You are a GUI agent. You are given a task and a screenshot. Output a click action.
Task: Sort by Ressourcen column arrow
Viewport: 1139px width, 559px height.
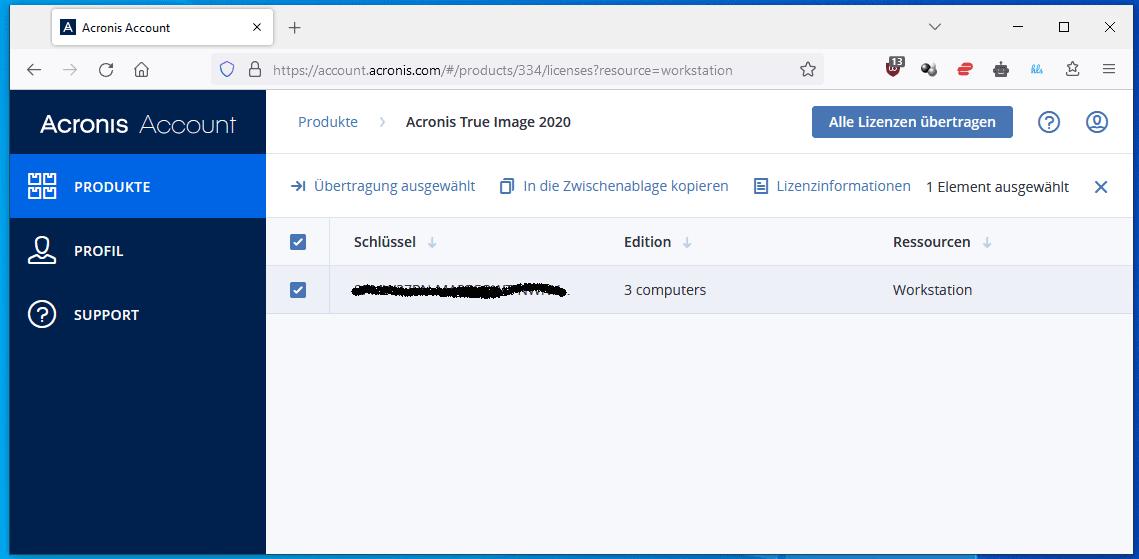pos(987,243)
